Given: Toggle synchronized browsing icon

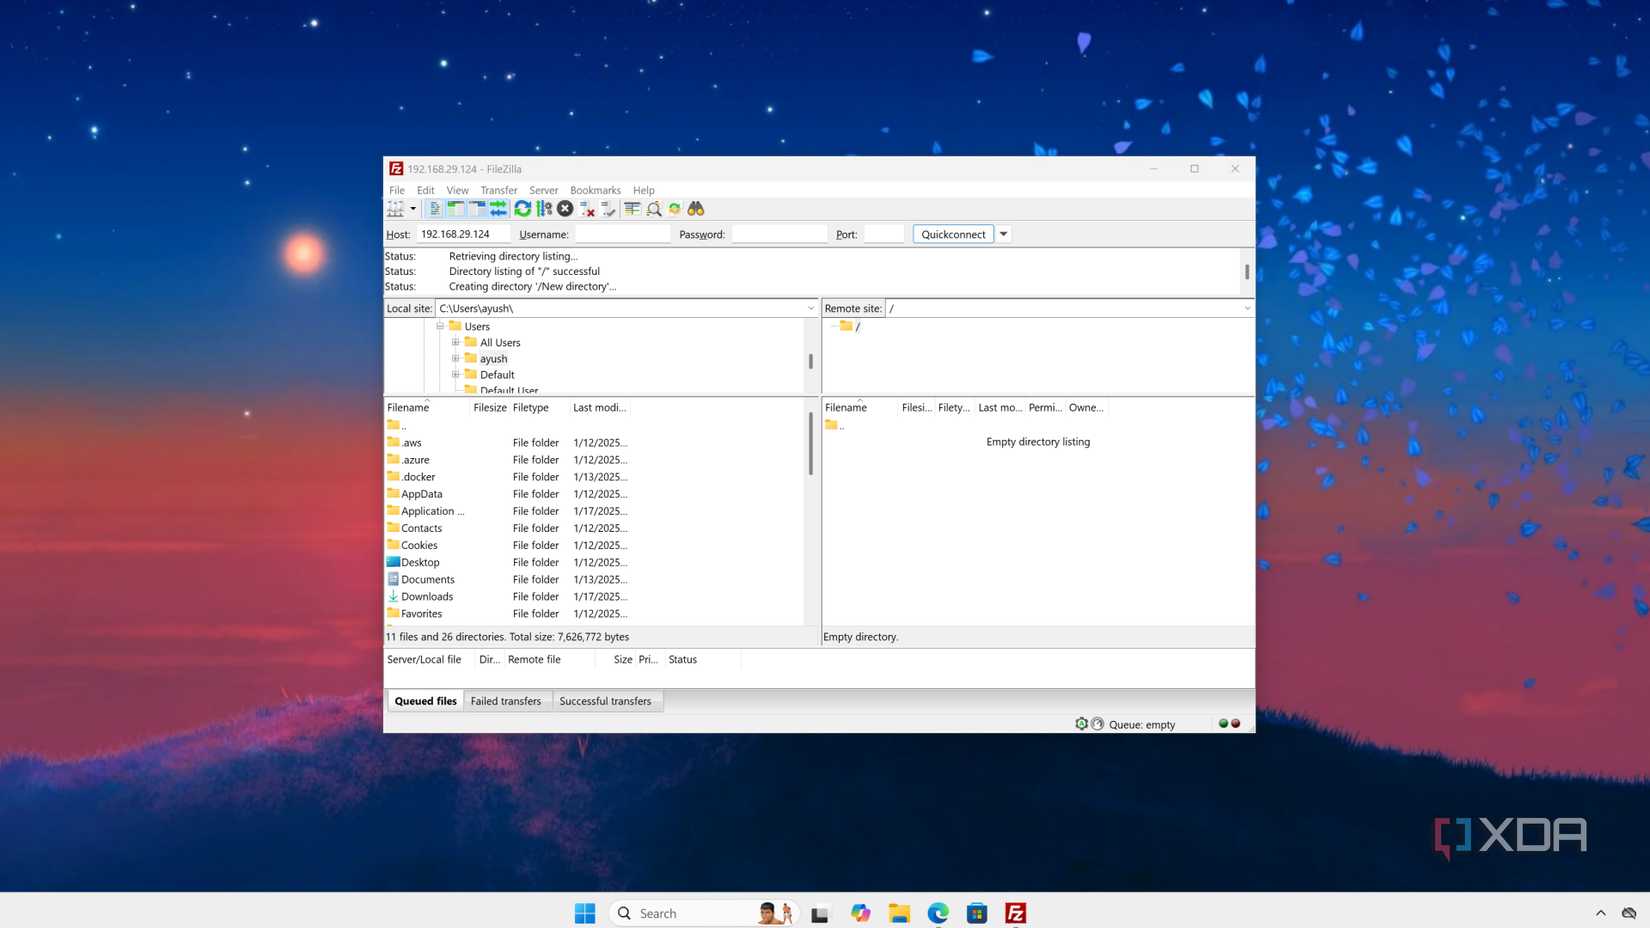Looking at the screenshot, I should point(675,209).
